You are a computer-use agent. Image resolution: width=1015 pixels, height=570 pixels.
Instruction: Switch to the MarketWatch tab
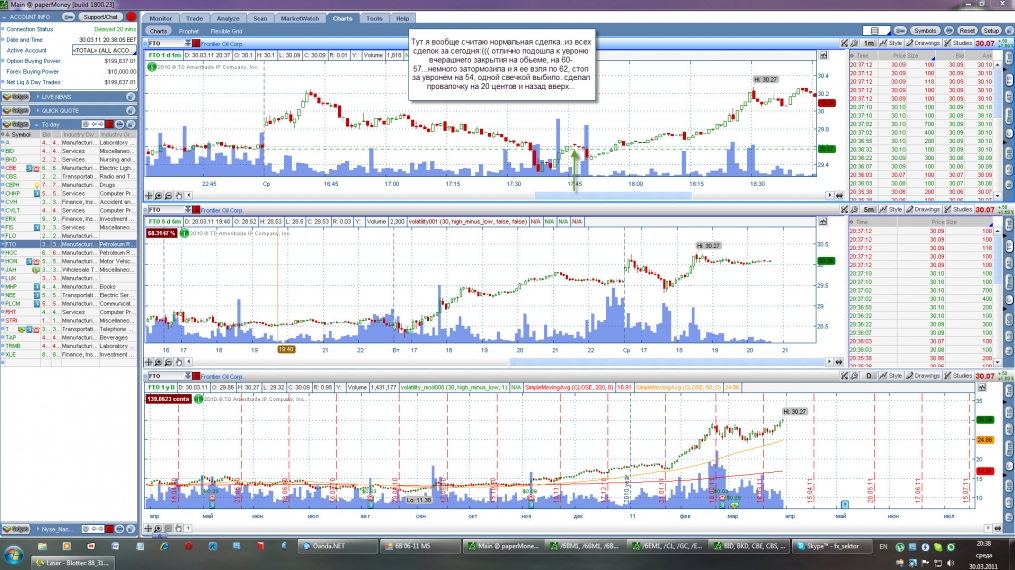tap(300, 18)
